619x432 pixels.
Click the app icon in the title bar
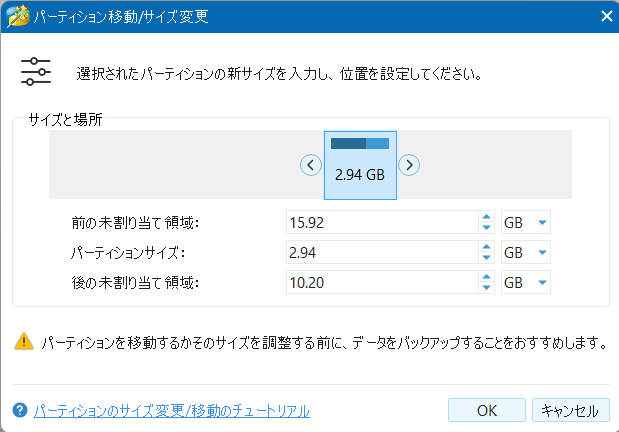tap(16, 15)
